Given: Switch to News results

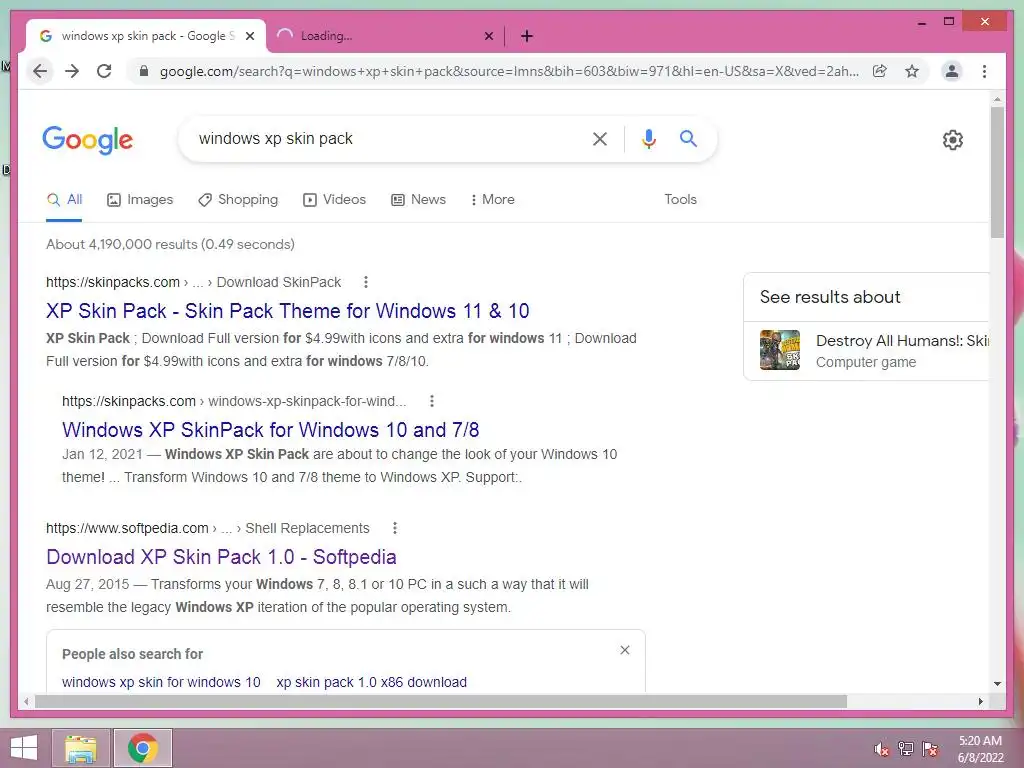Looking at the screenshot, I should click(x=419, y=200).
